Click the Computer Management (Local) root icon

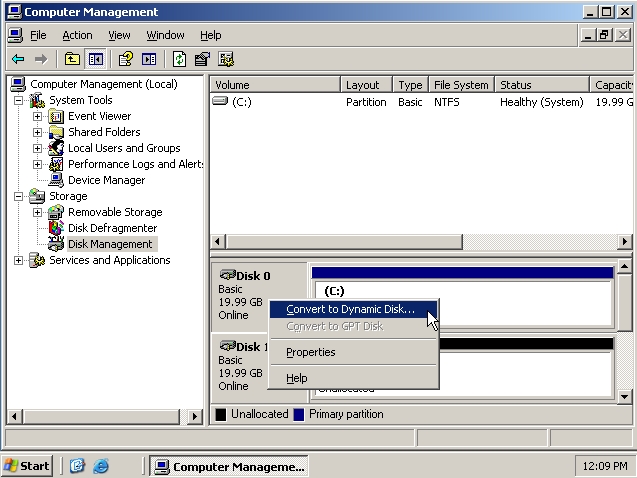point(18,84)
